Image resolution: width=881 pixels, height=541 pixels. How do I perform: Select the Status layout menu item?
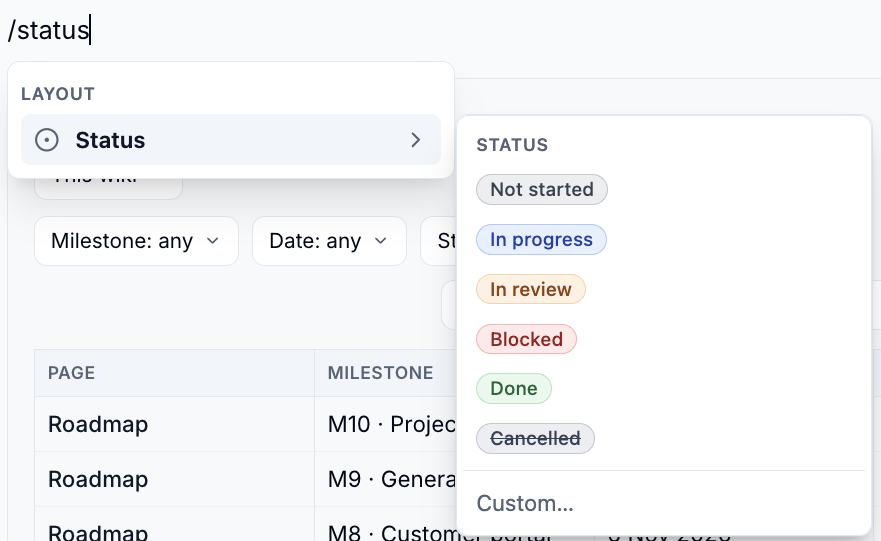[x=231, y=140]
